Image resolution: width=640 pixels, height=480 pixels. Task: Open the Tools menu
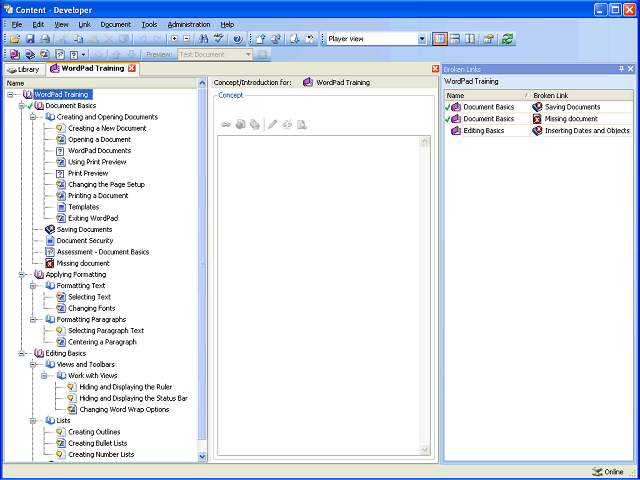click(149, 24)
